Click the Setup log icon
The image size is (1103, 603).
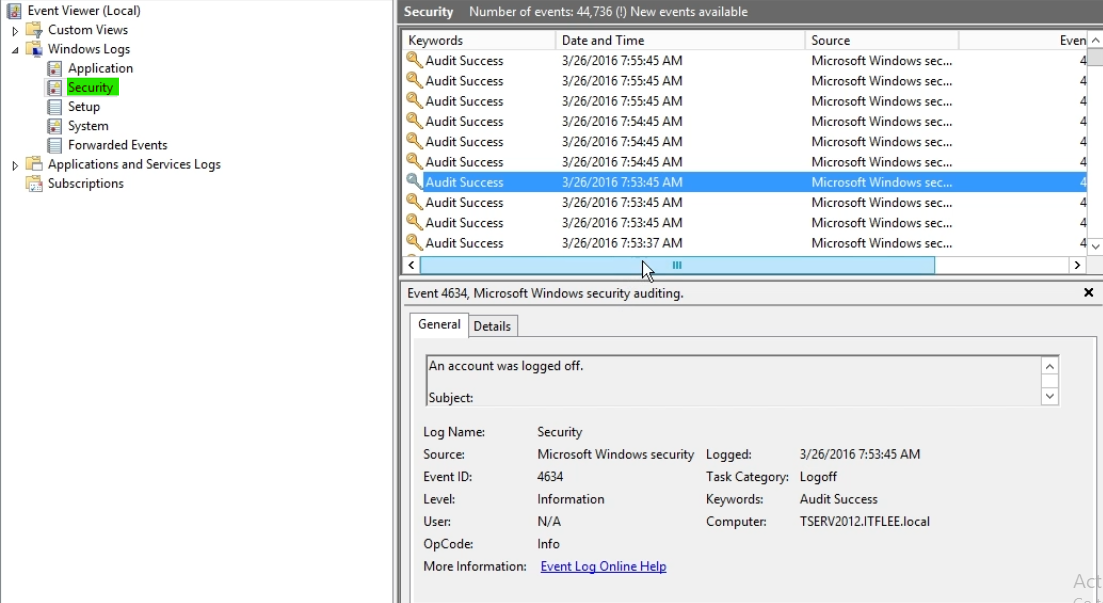coord(55,107)
